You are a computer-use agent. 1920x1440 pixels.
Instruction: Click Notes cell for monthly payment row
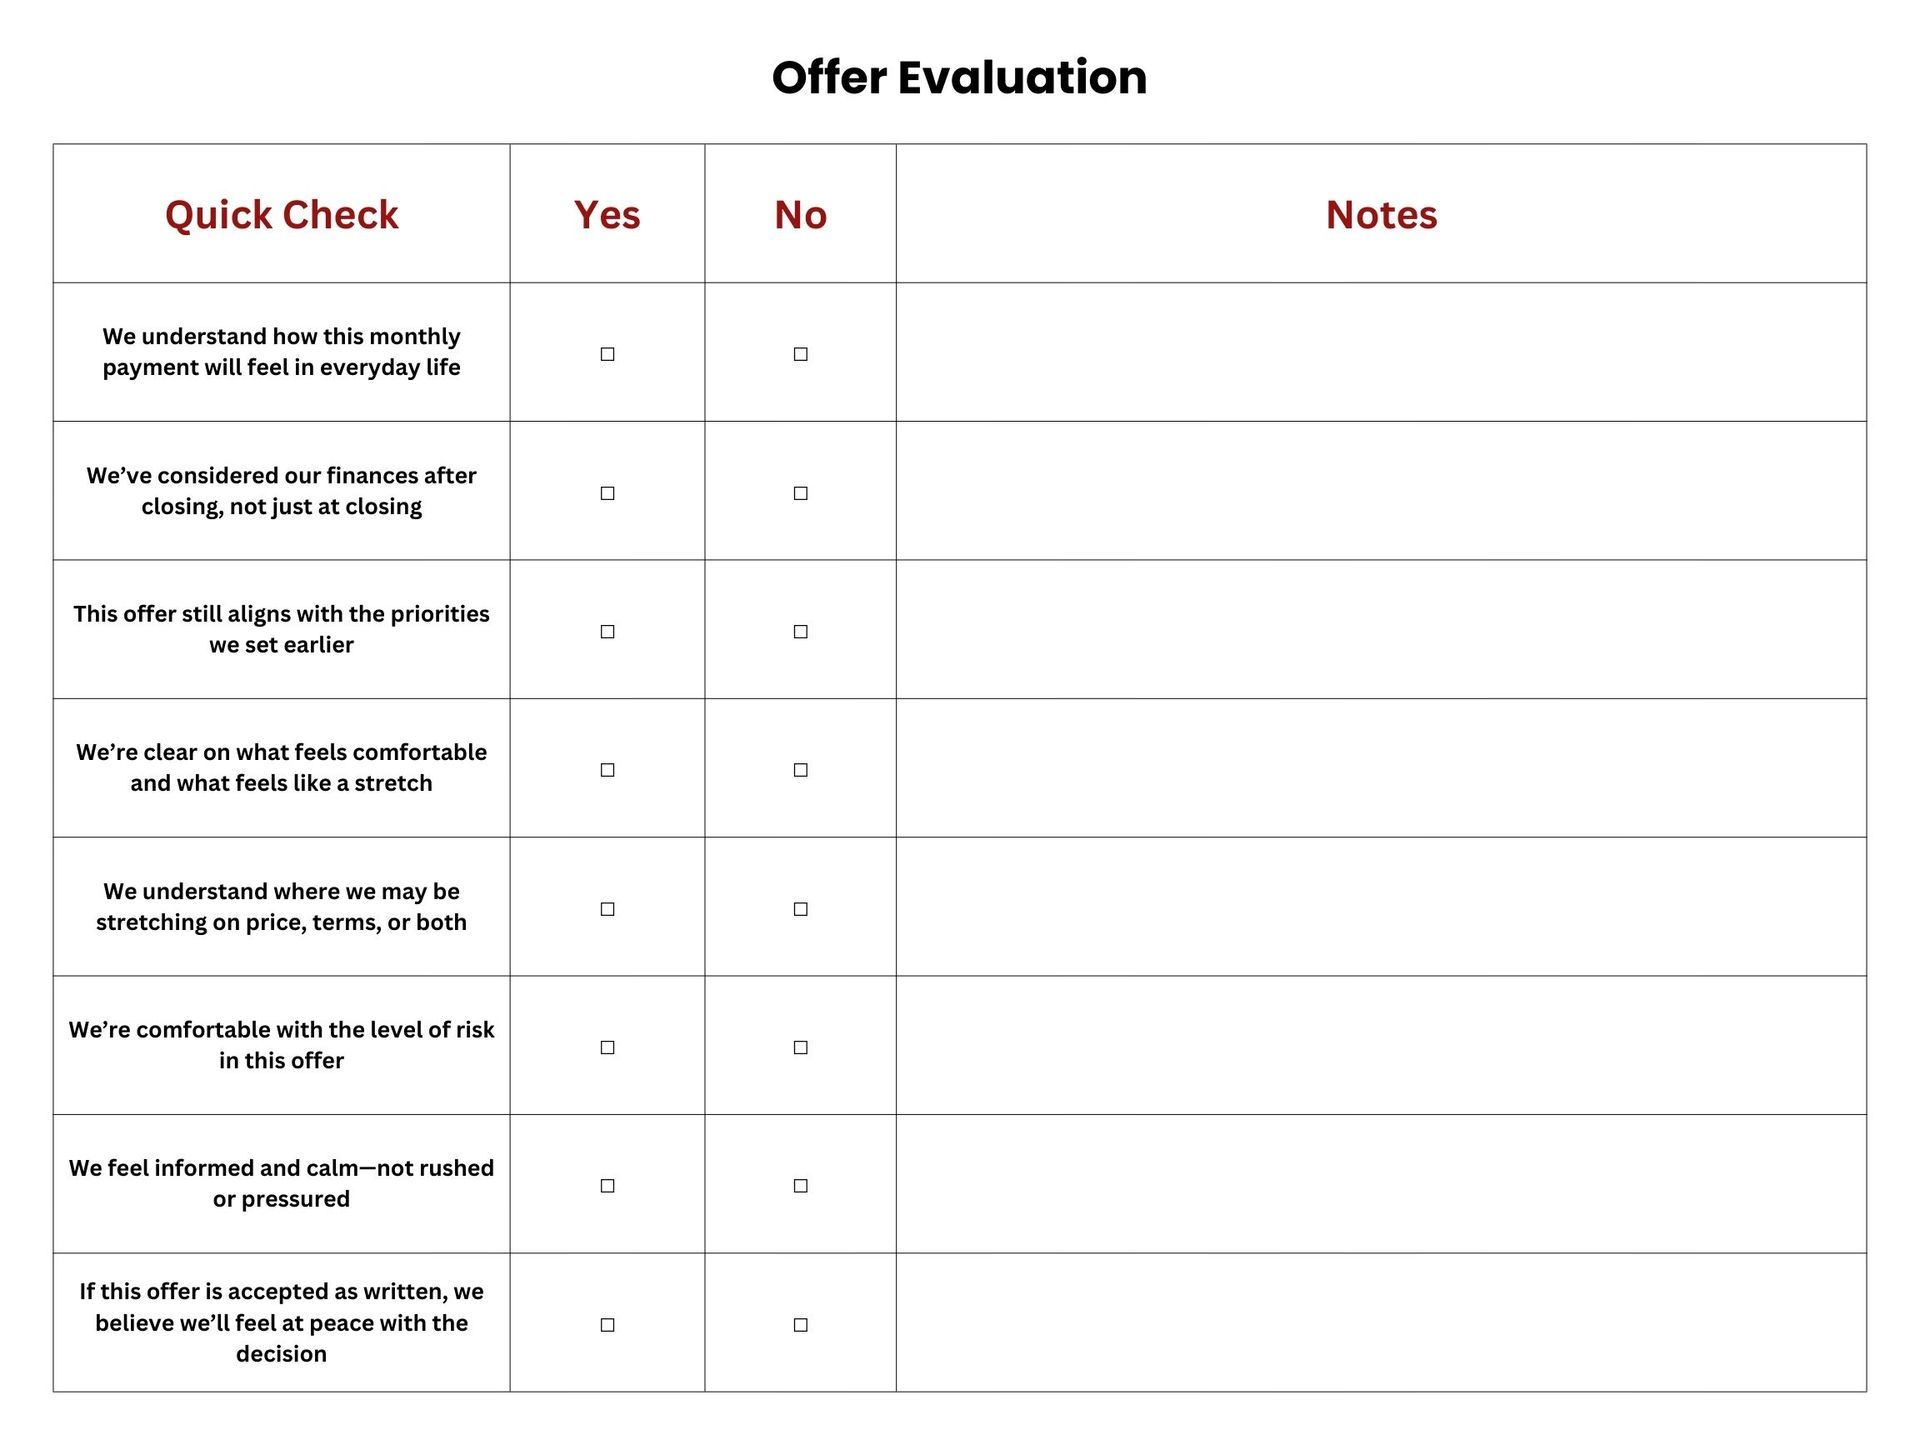point(1380,352)
